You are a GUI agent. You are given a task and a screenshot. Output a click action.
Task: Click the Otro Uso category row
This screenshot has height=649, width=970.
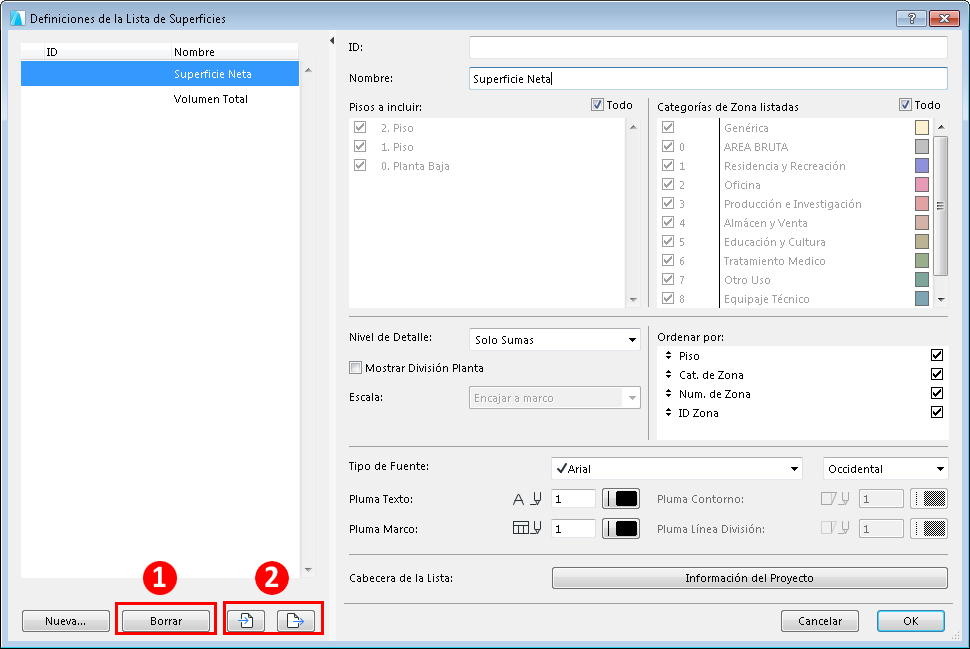[x=795, y=280]
